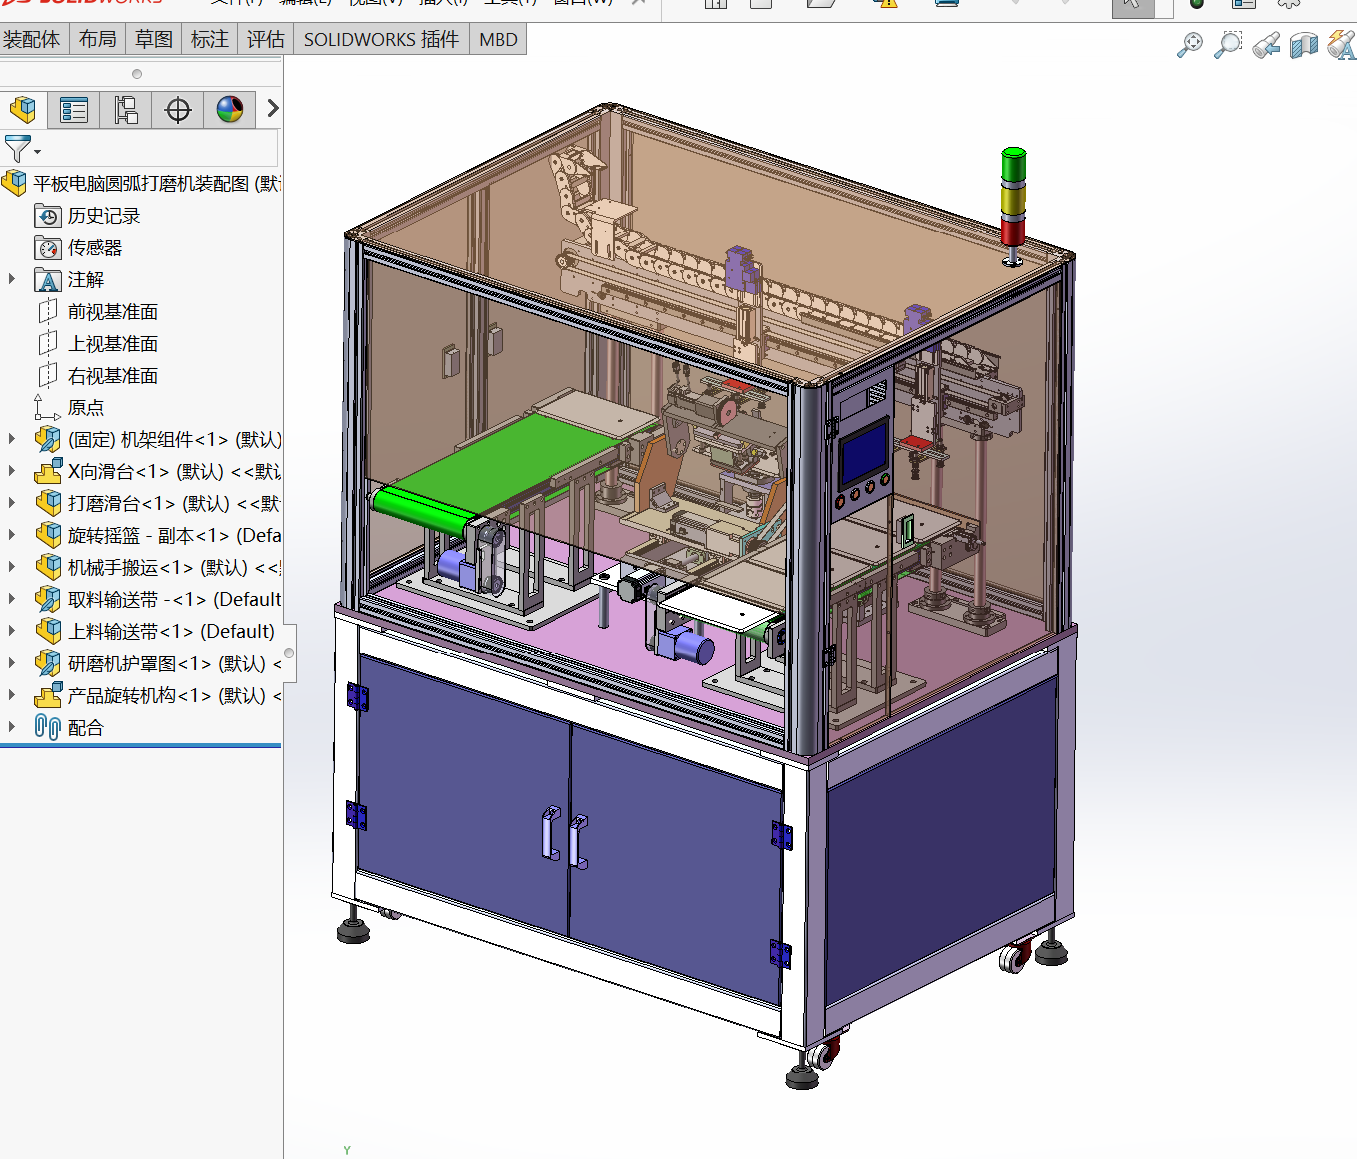1357x1159 pixels.
Task: Expand the 注解 annotations node
Action: [12, 279]
